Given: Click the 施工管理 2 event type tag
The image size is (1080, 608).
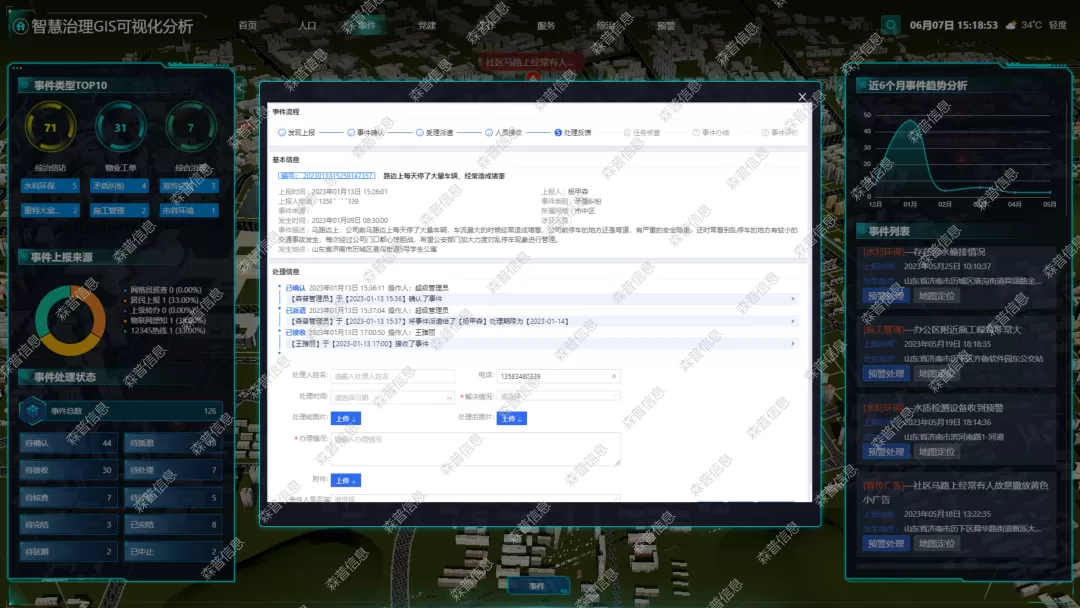Looking at the screenshot, I should [120, 211].
